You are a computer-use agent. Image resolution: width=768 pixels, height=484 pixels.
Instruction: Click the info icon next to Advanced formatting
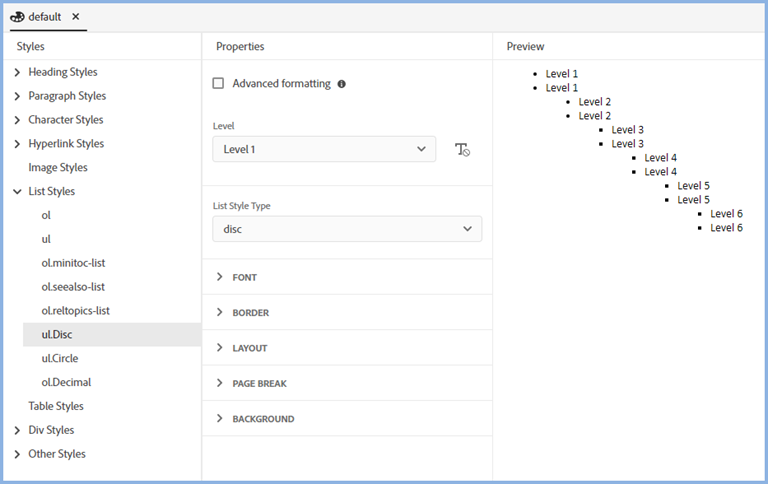342,84
